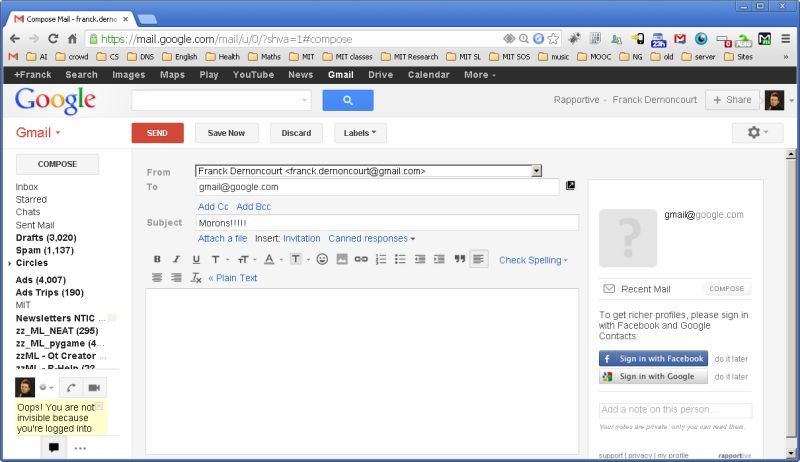800x462 pixels.
Task: Select the Compose Mail browser tab
Action: (x=71, y=19)
